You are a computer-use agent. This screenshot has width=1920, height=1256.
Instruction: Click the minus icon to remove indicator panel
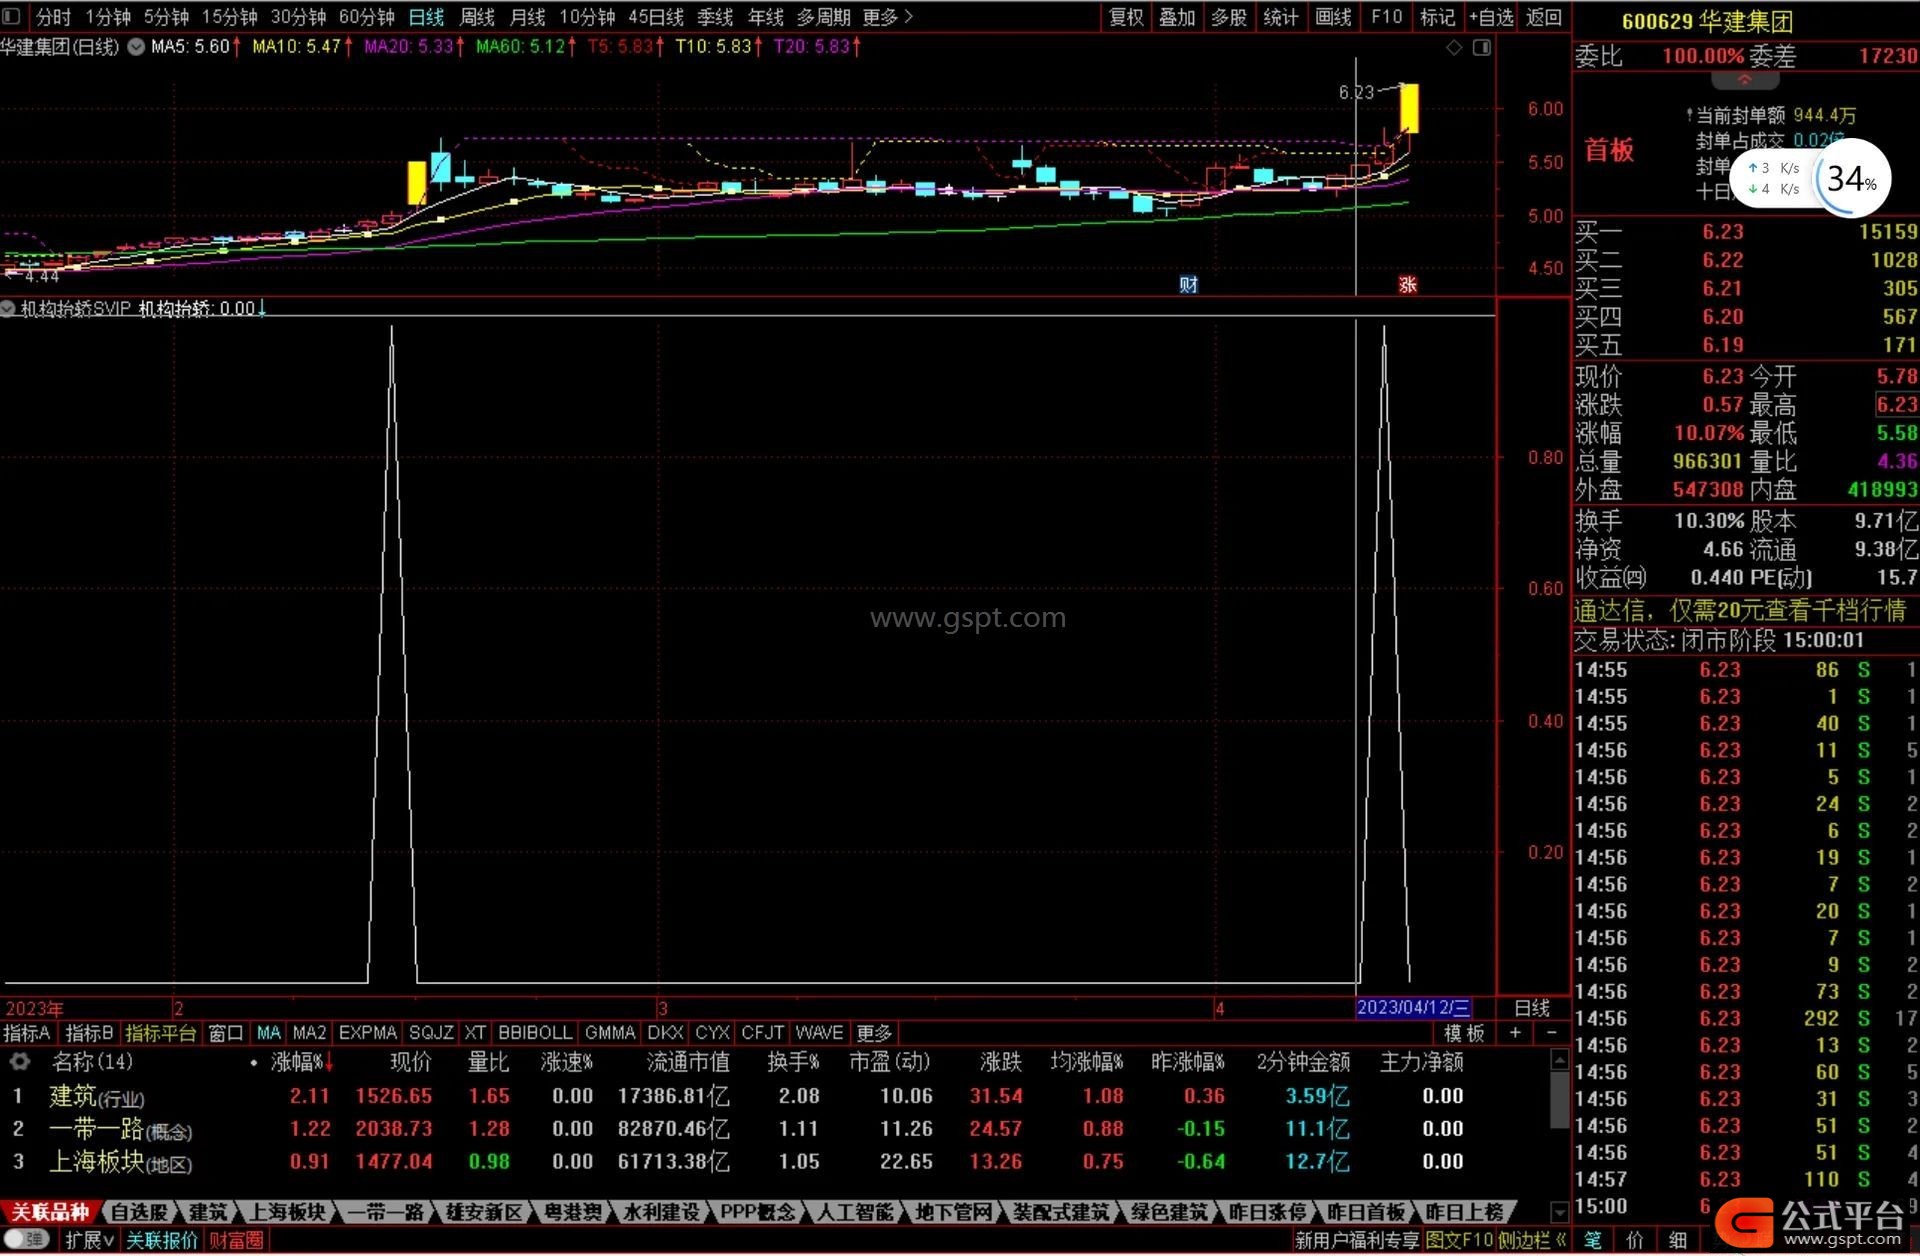(x=1551, y=1033)
